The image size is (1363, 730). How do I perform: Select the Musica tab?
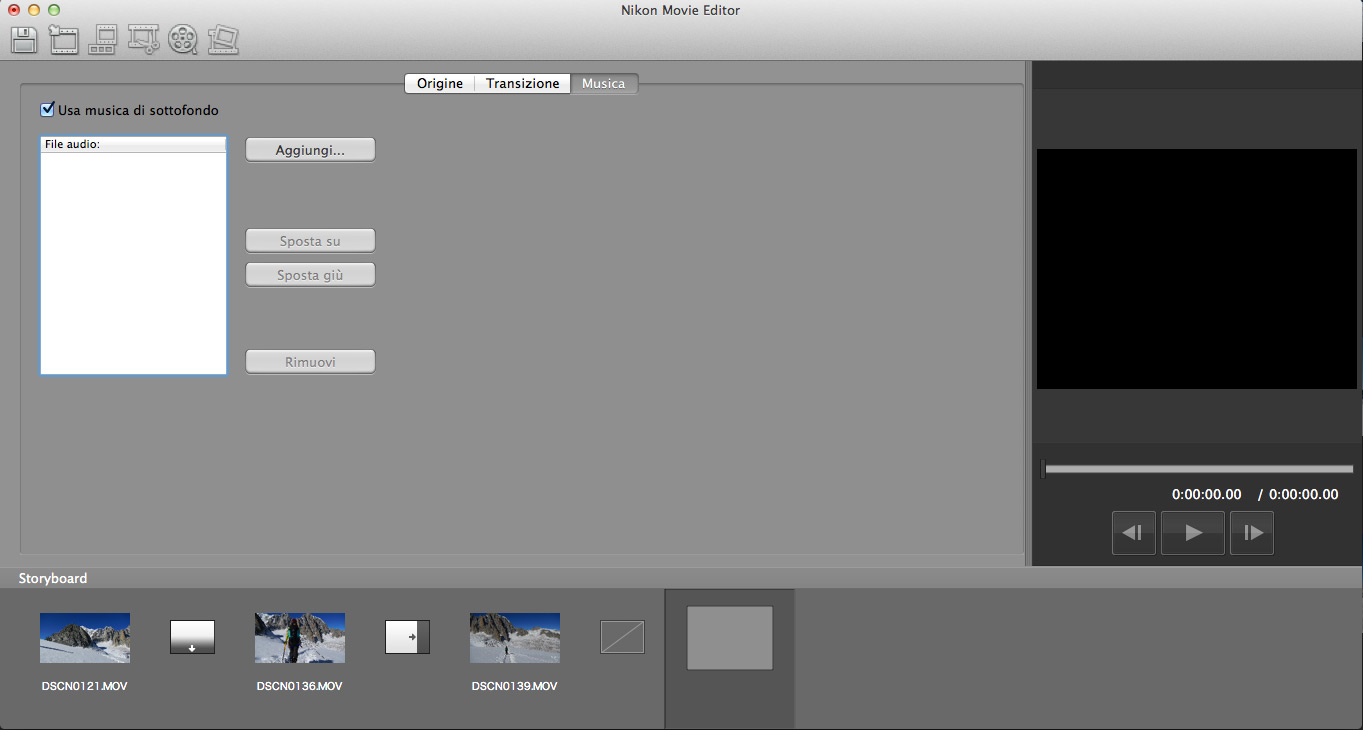coord(604,84)
